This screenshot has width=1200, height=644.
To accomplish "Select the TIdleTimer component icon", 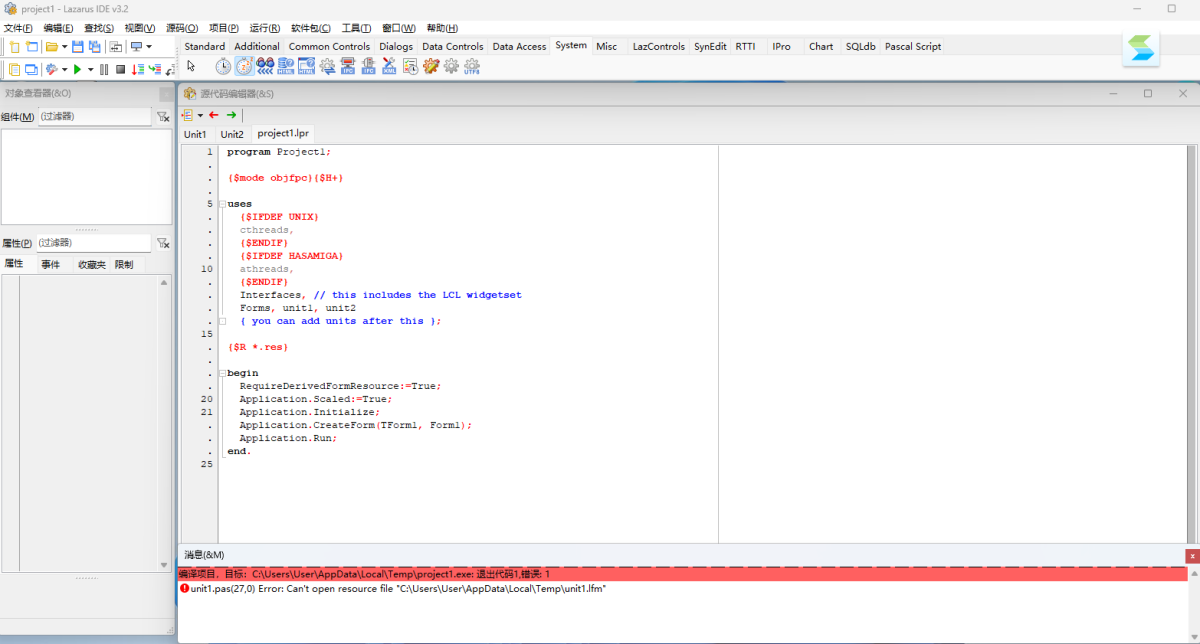I will pos(244,67).
